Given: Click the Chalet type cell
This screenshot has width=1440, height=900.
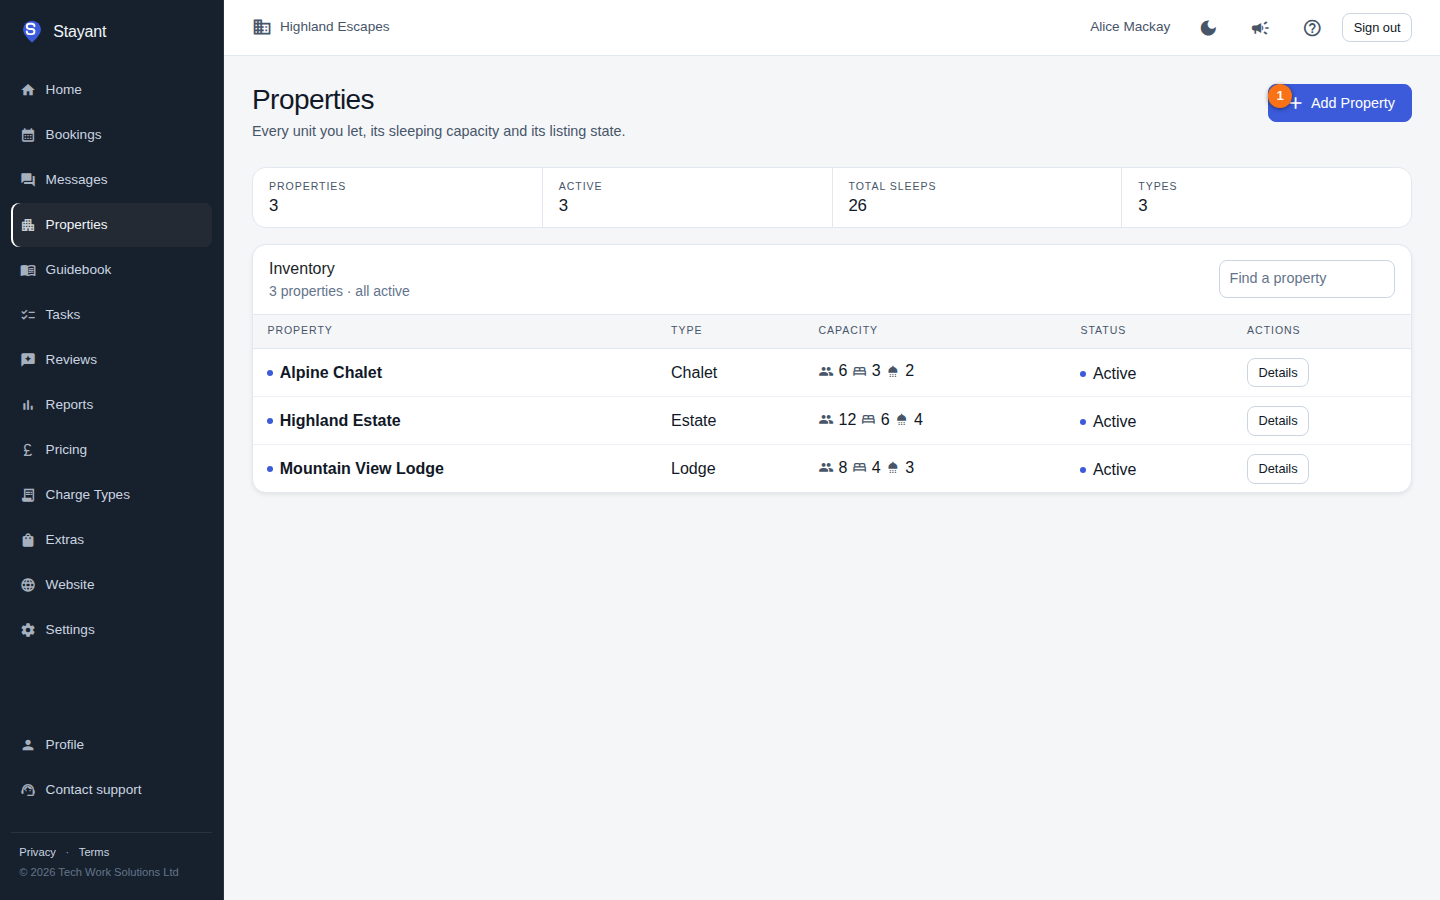Looking at the screenshot, I should point(694,372).
